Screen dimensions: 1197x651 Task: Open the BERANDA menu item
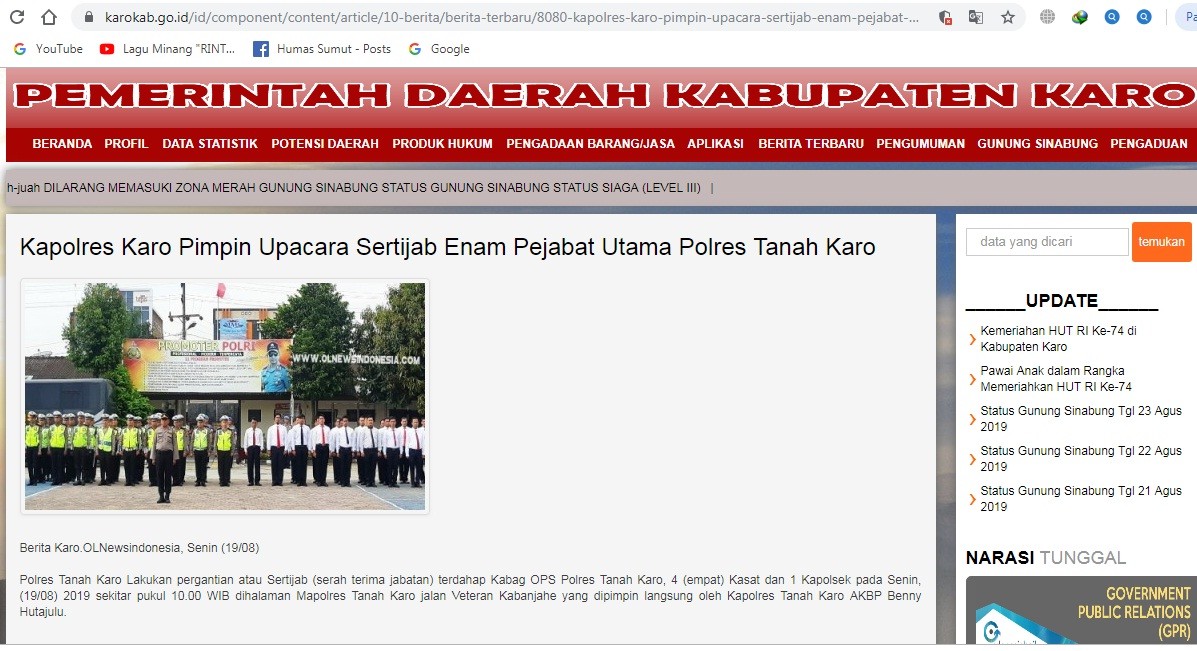(62, 144)
